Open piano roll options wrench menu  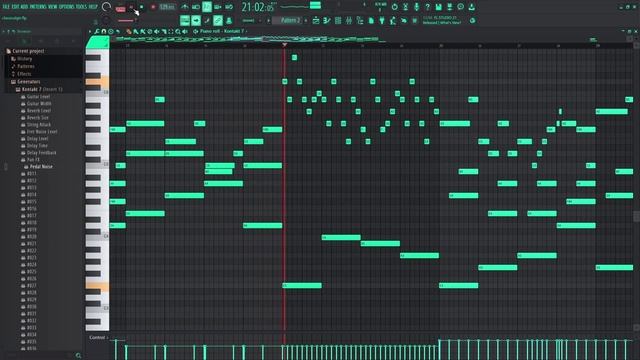(97, 31)
